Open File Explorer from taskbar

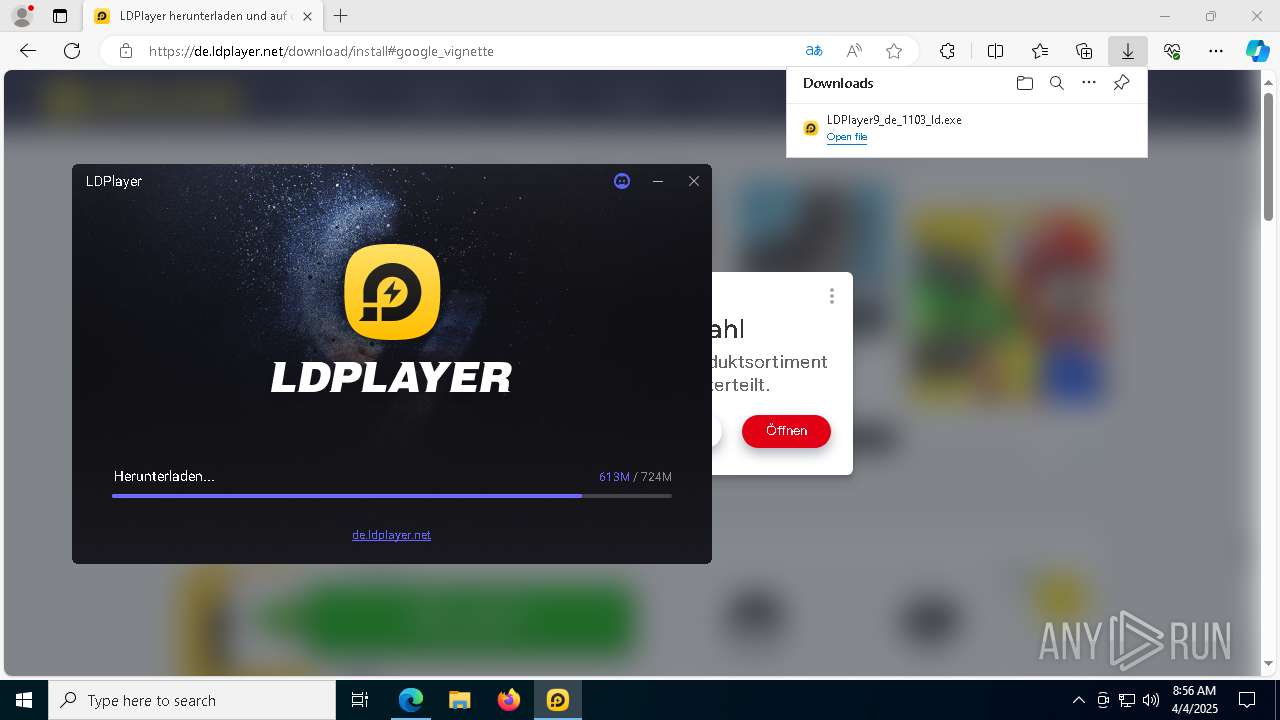(x=460, y=700)
